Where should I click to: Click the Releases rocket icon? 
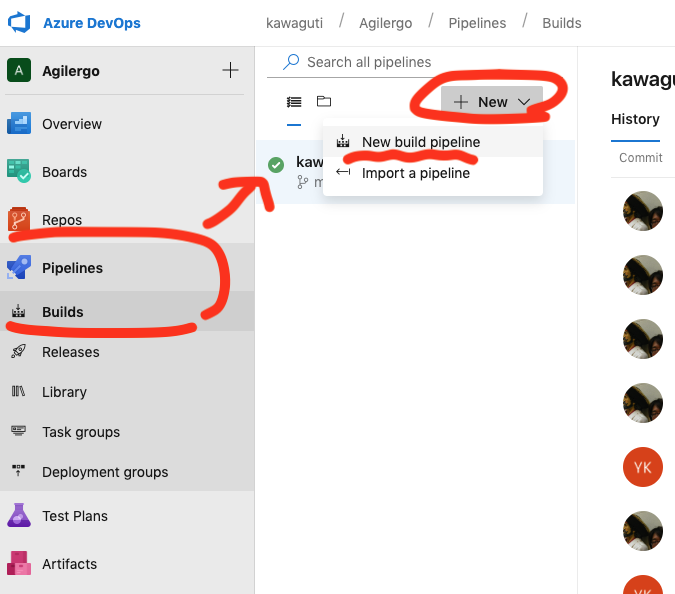19,351
